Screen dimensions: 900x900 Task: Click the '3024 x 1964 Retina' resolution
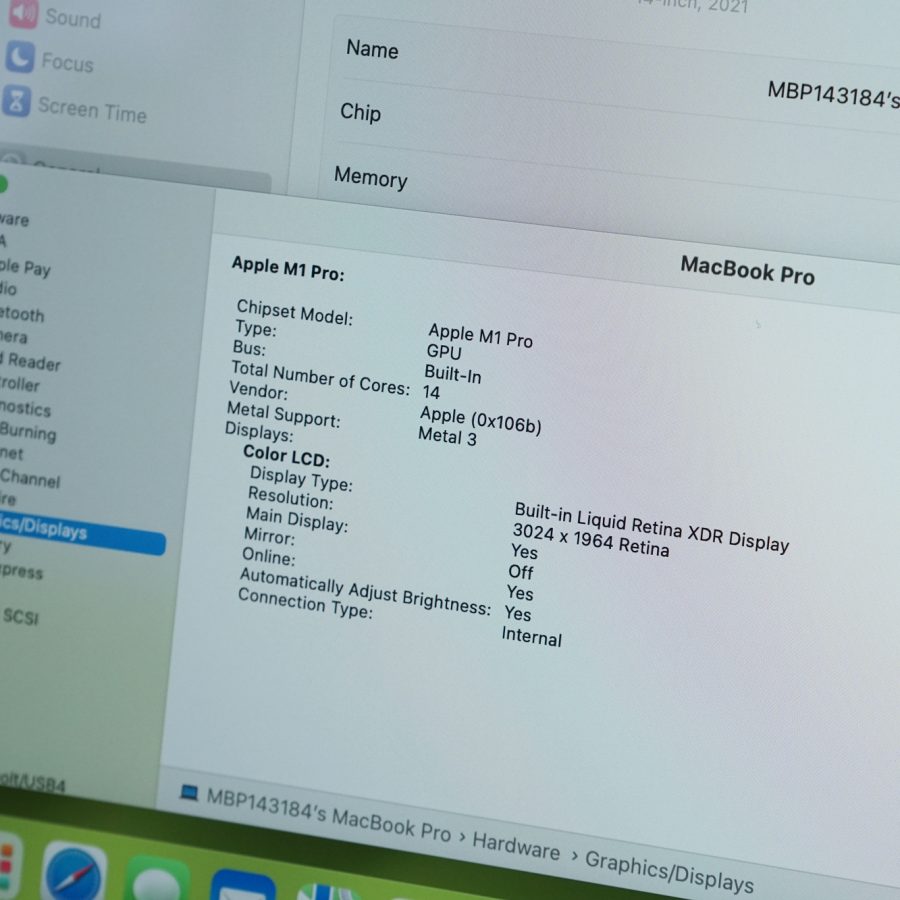click(x=591, y=540)
